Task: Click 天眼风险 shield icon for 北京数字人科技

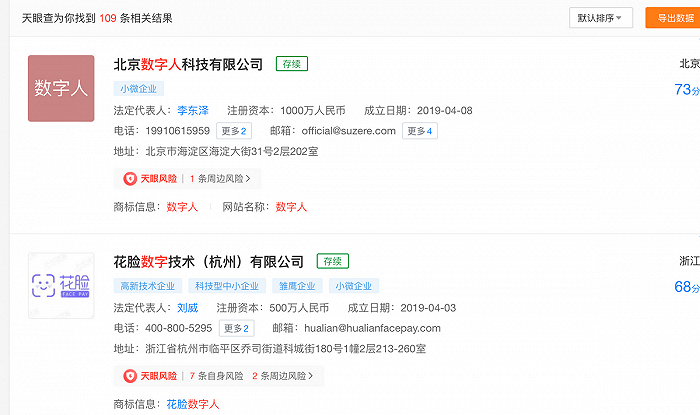Action: click(130, 178)
